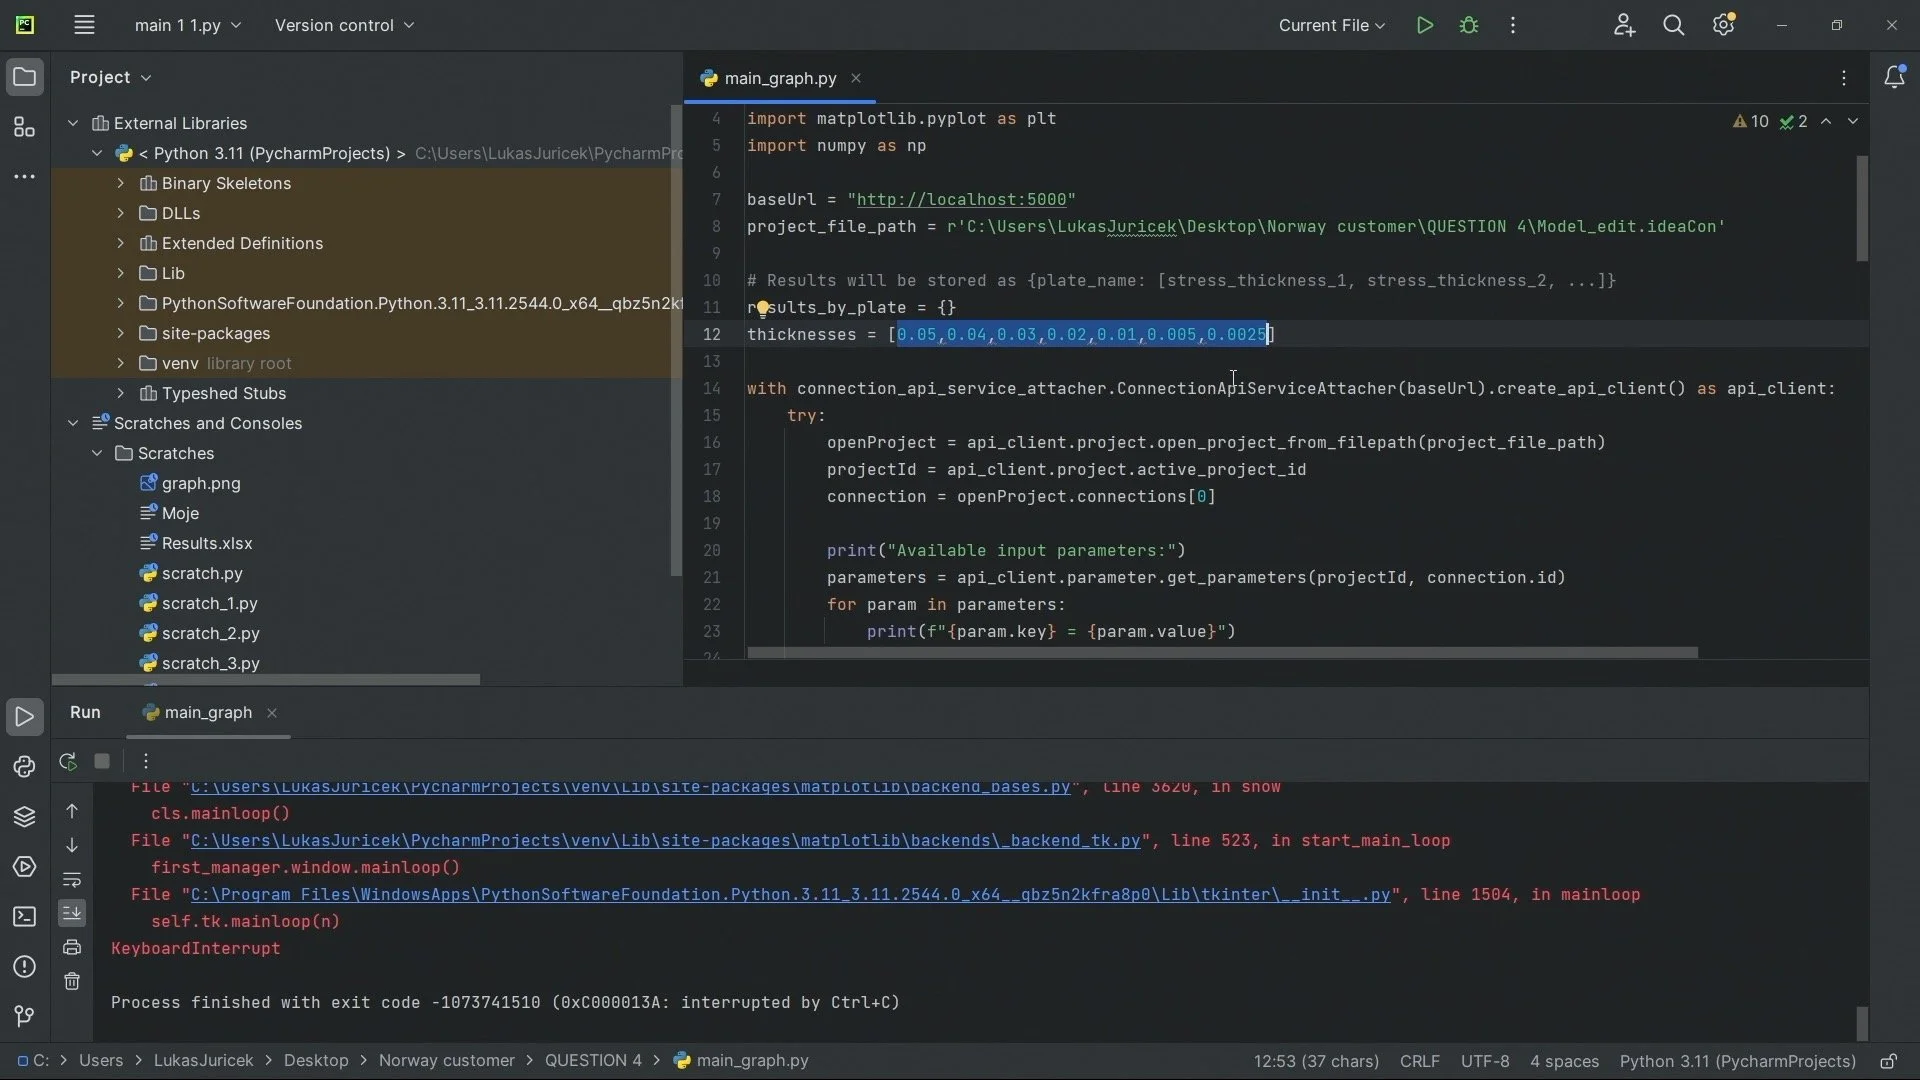The width and height of the screenshot is (1920, 1080).
Task: Toggle soft-wrap in Run console
Action: pos(72,880)
